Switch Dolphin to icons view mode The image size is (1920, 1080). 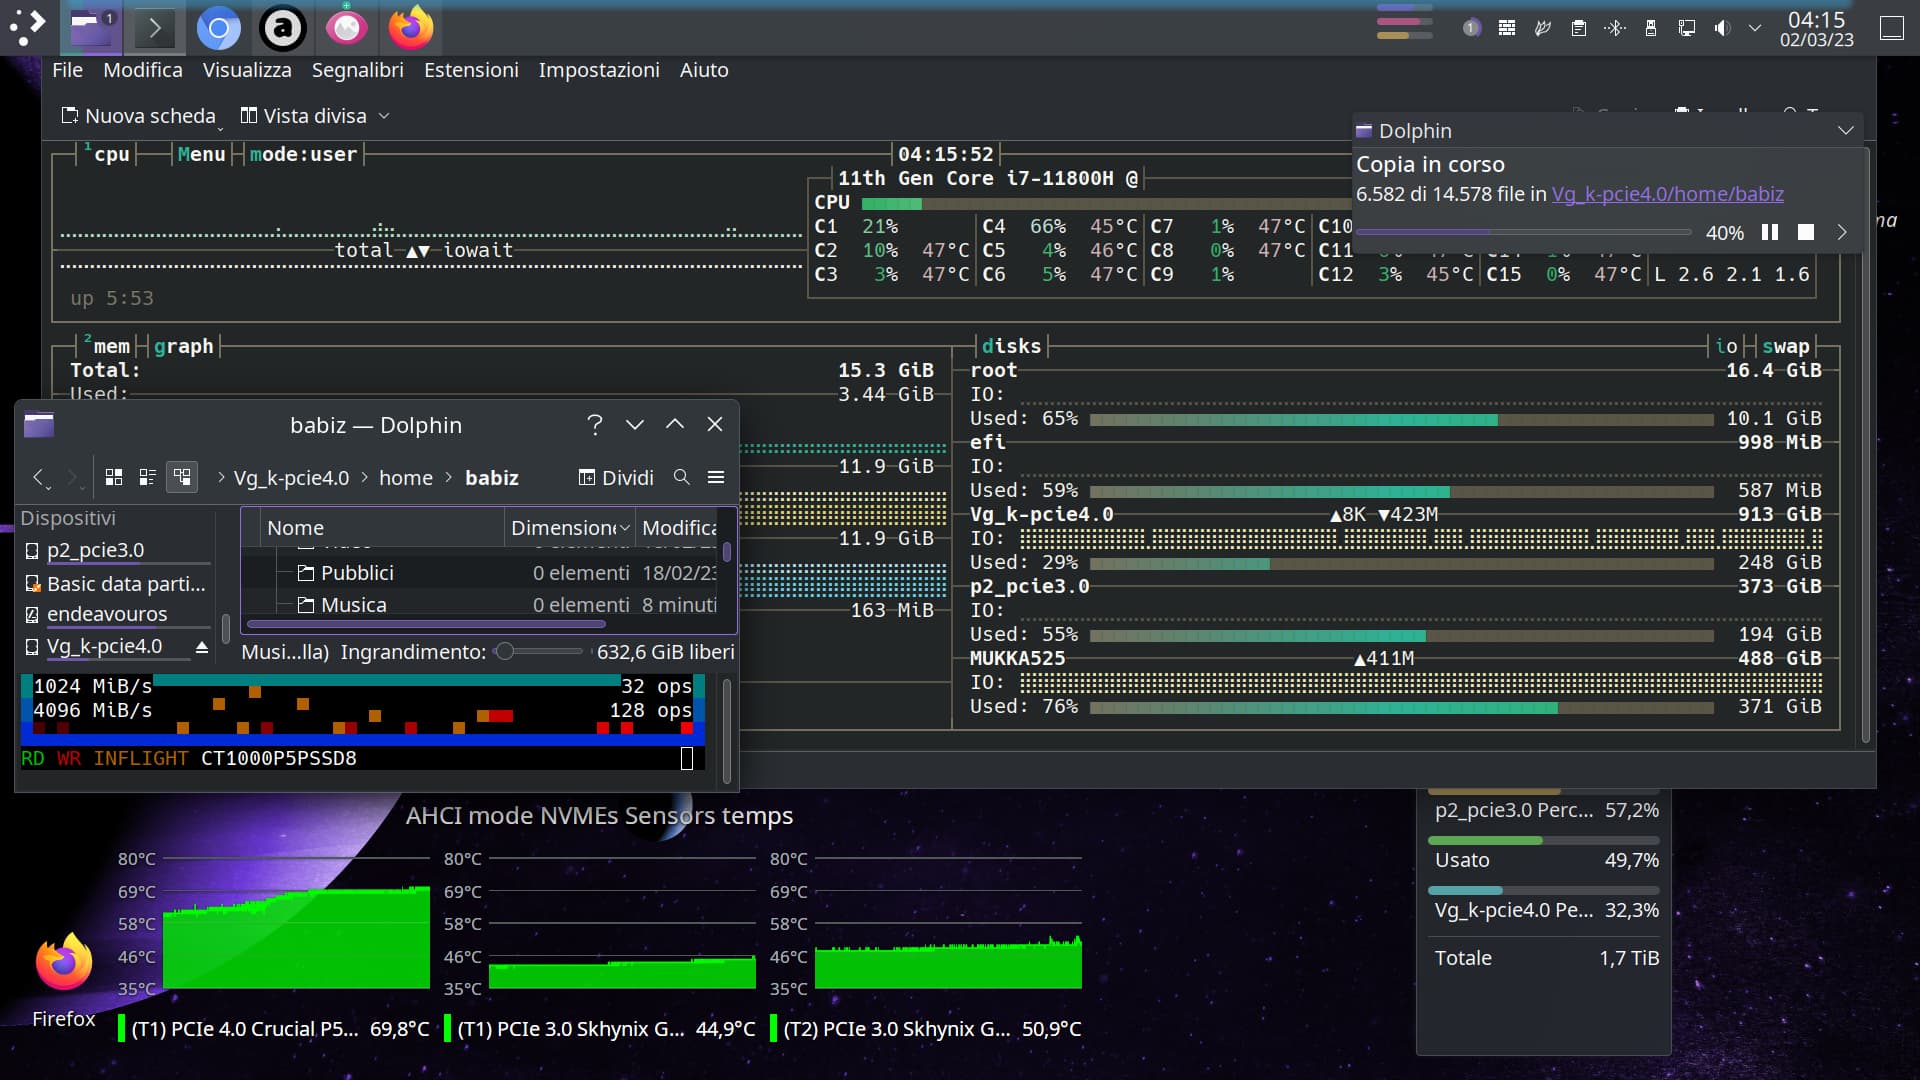pyautogui.click(x=114, y=478)
